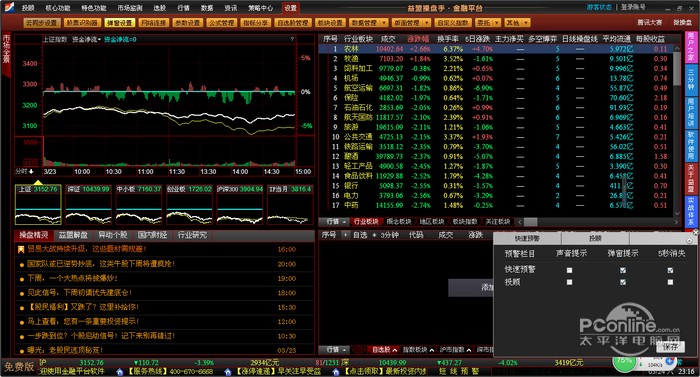Viewport: 700px width, 377px height.
Task: Close the alert settings popup with the X icon
Action: point(696,232)
